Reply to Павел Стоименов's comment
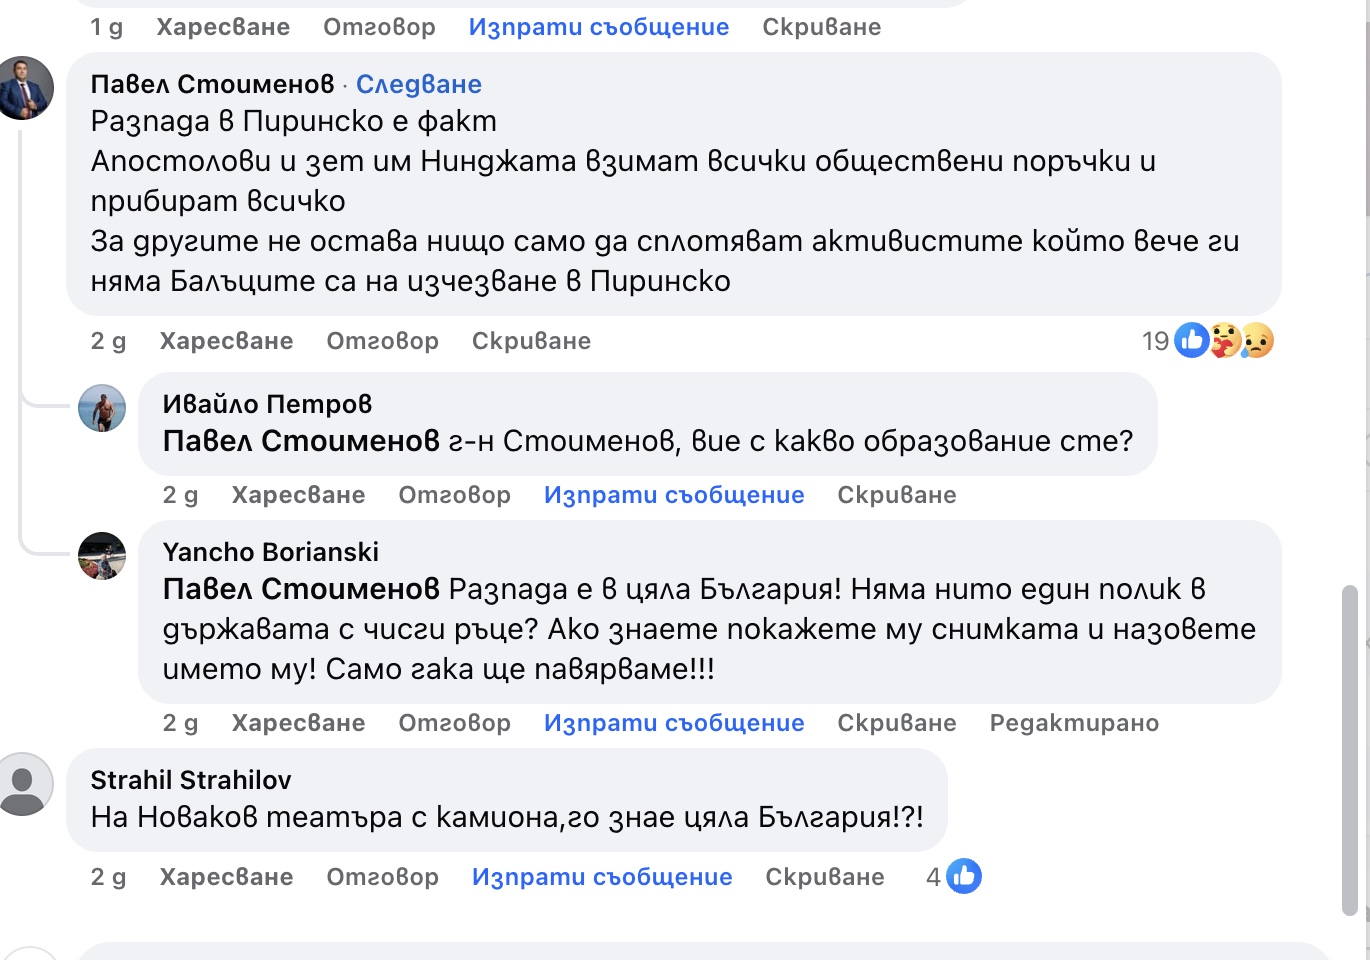Image resolution: width=1370 pixels, height=960 pixels. 382,341
